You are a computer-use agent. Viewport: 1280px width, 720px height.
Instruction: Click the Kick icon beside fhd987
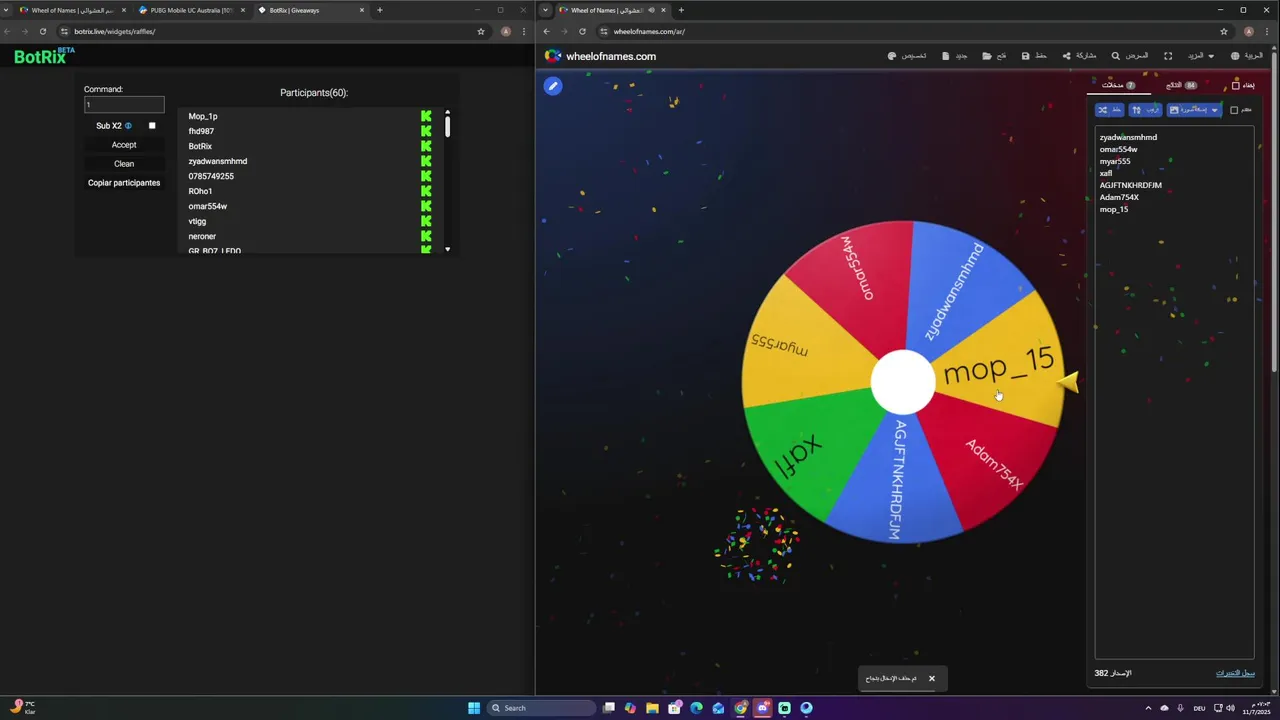(x=426, y=131)
